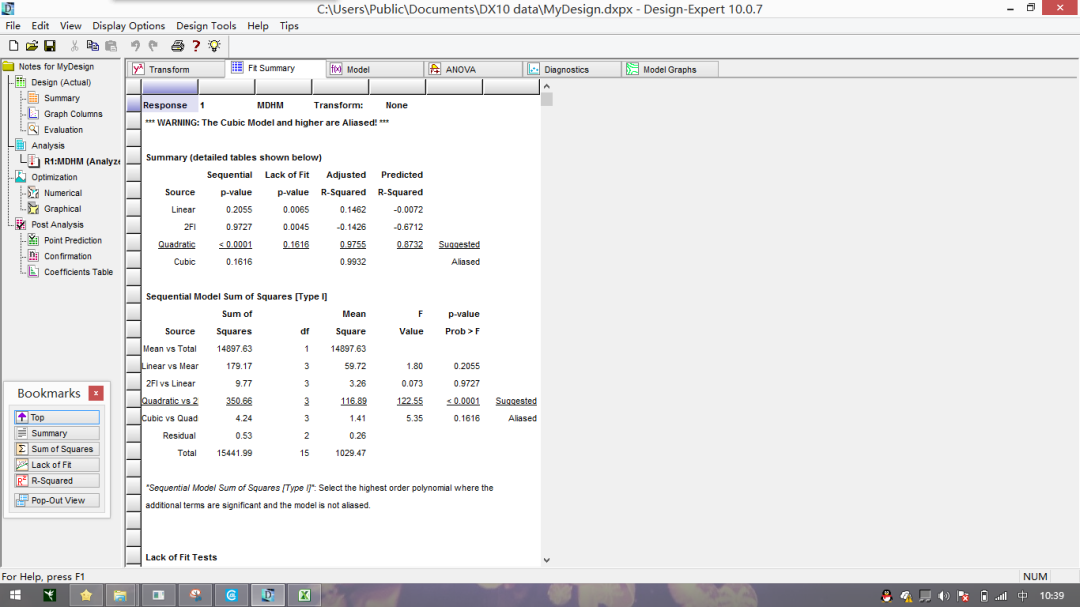
Task: Click the Paste toolbar icon
Action: tap(111, 45)
